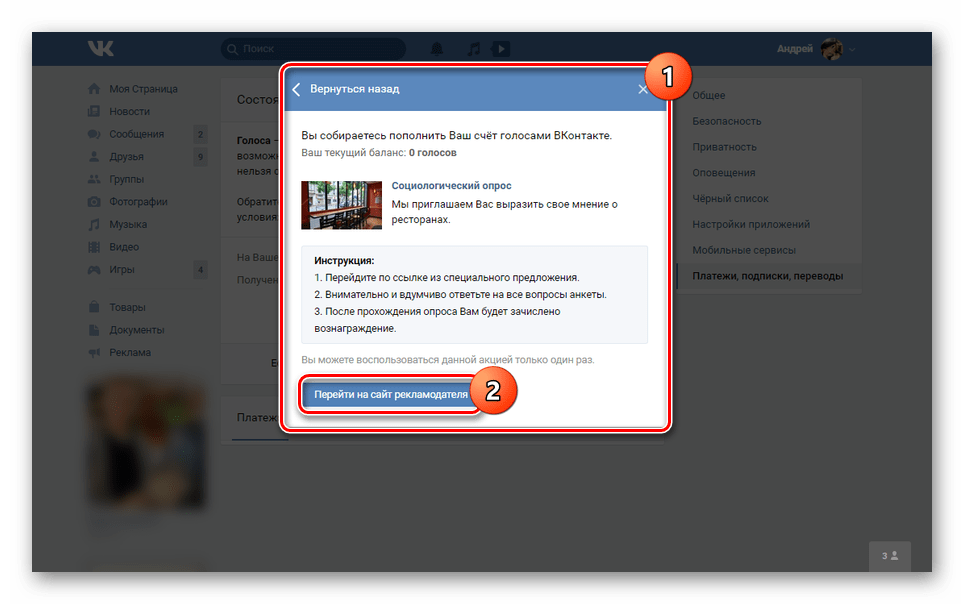Image resolution: width=964 pixels, height=604 pixels.
Task: Open Сообщения from sidebar
Action: click(136, 134)
